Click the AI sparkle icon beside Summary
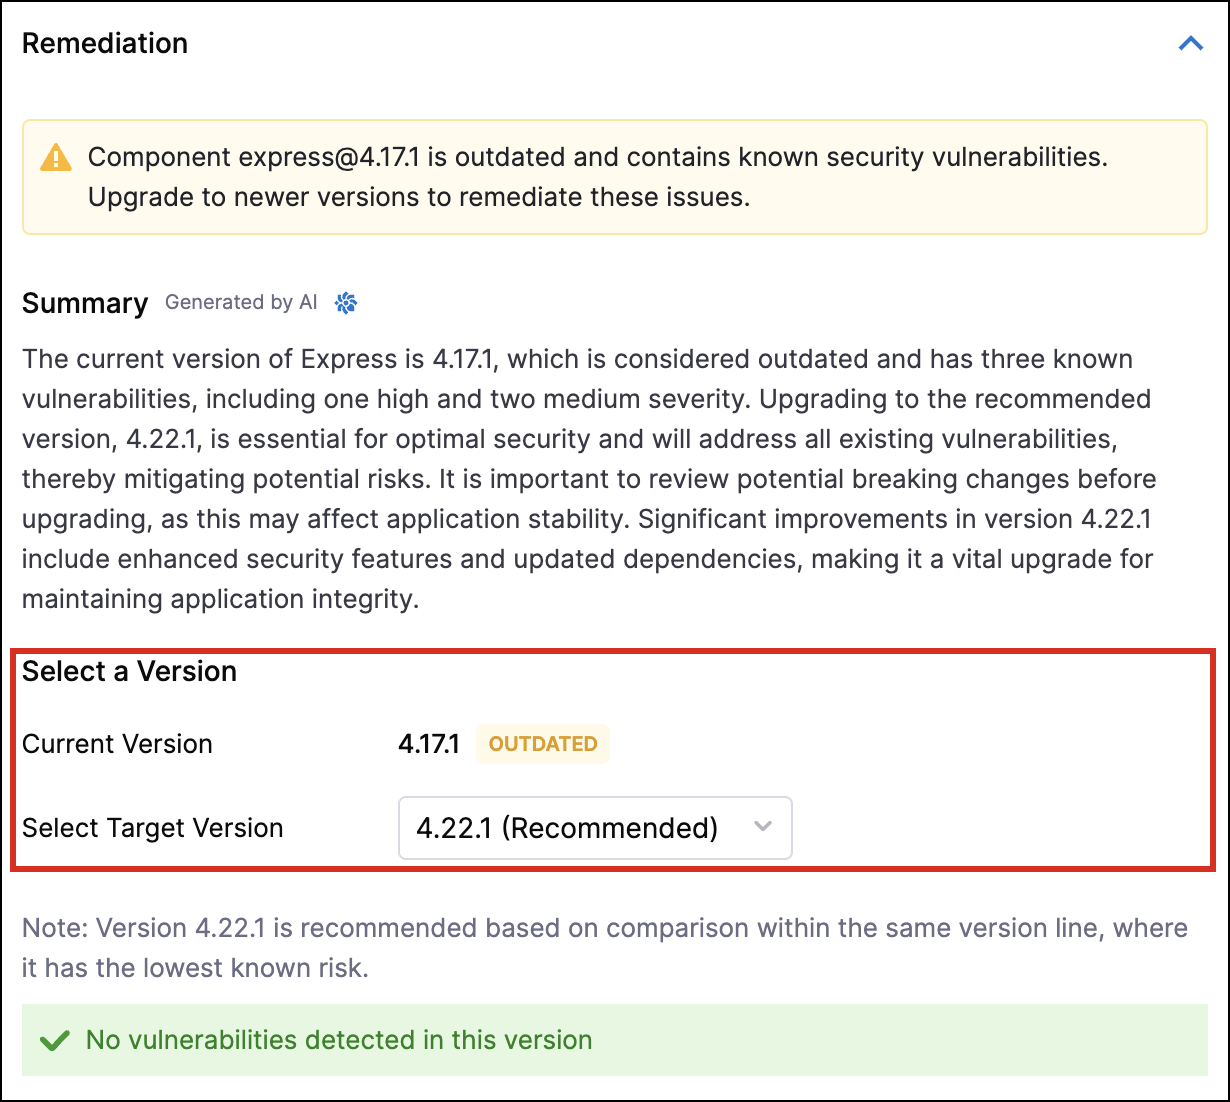Screen dimensions: 1230x1102 (x=346, y=303)
